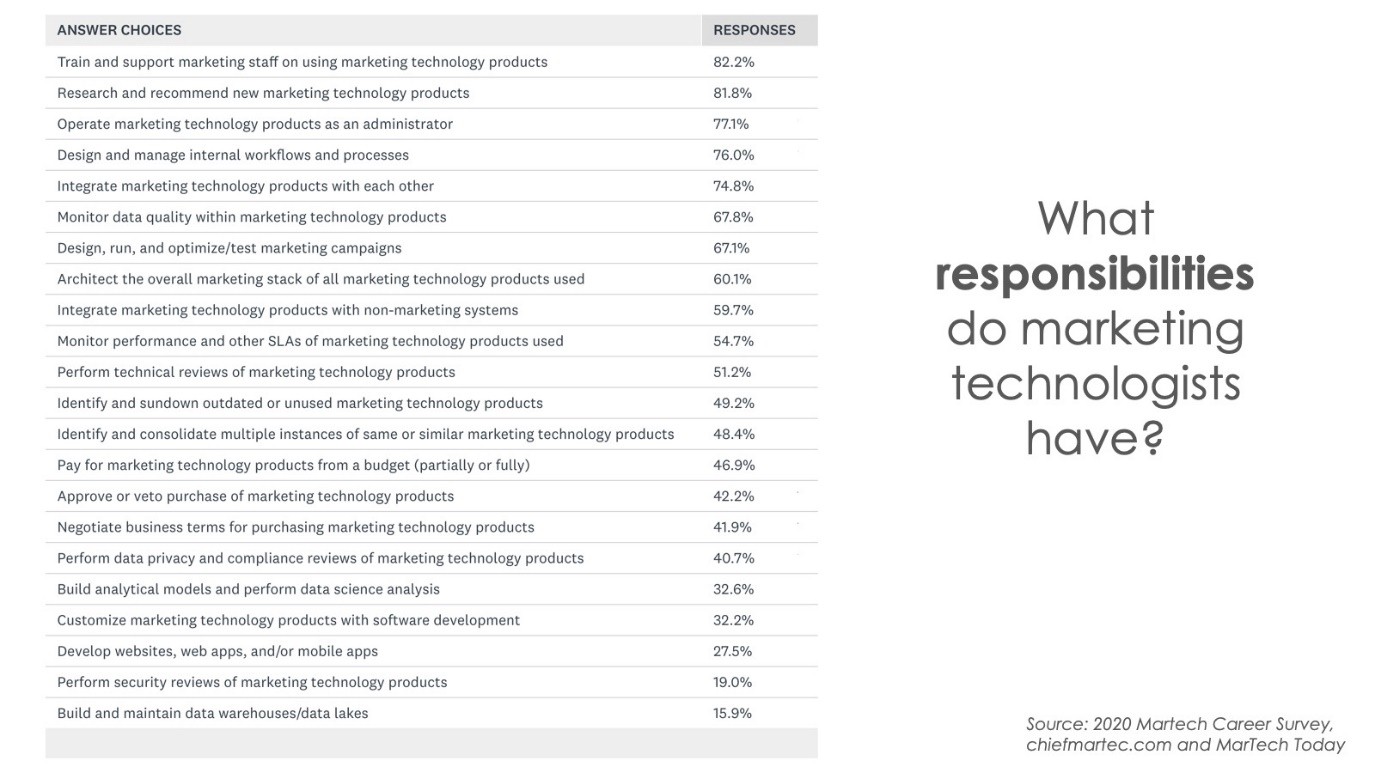
Task: Click the 46.9% response value
Action: [x=733, y=465]
